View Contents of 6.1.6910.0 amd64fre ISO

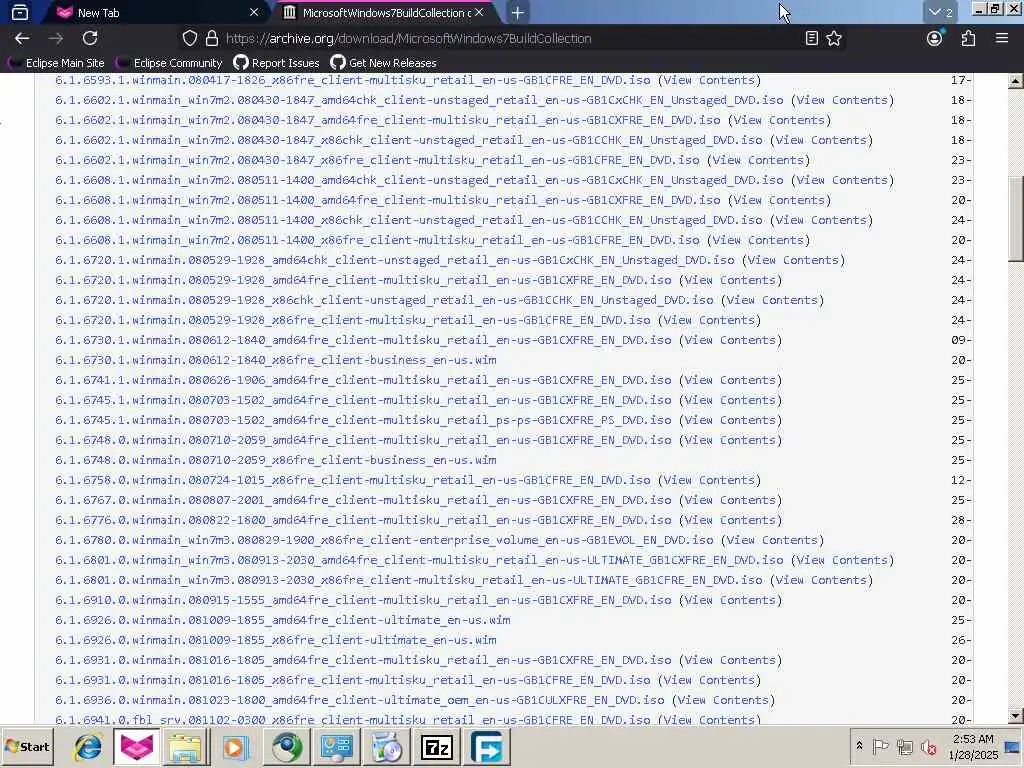coord(731,600)
